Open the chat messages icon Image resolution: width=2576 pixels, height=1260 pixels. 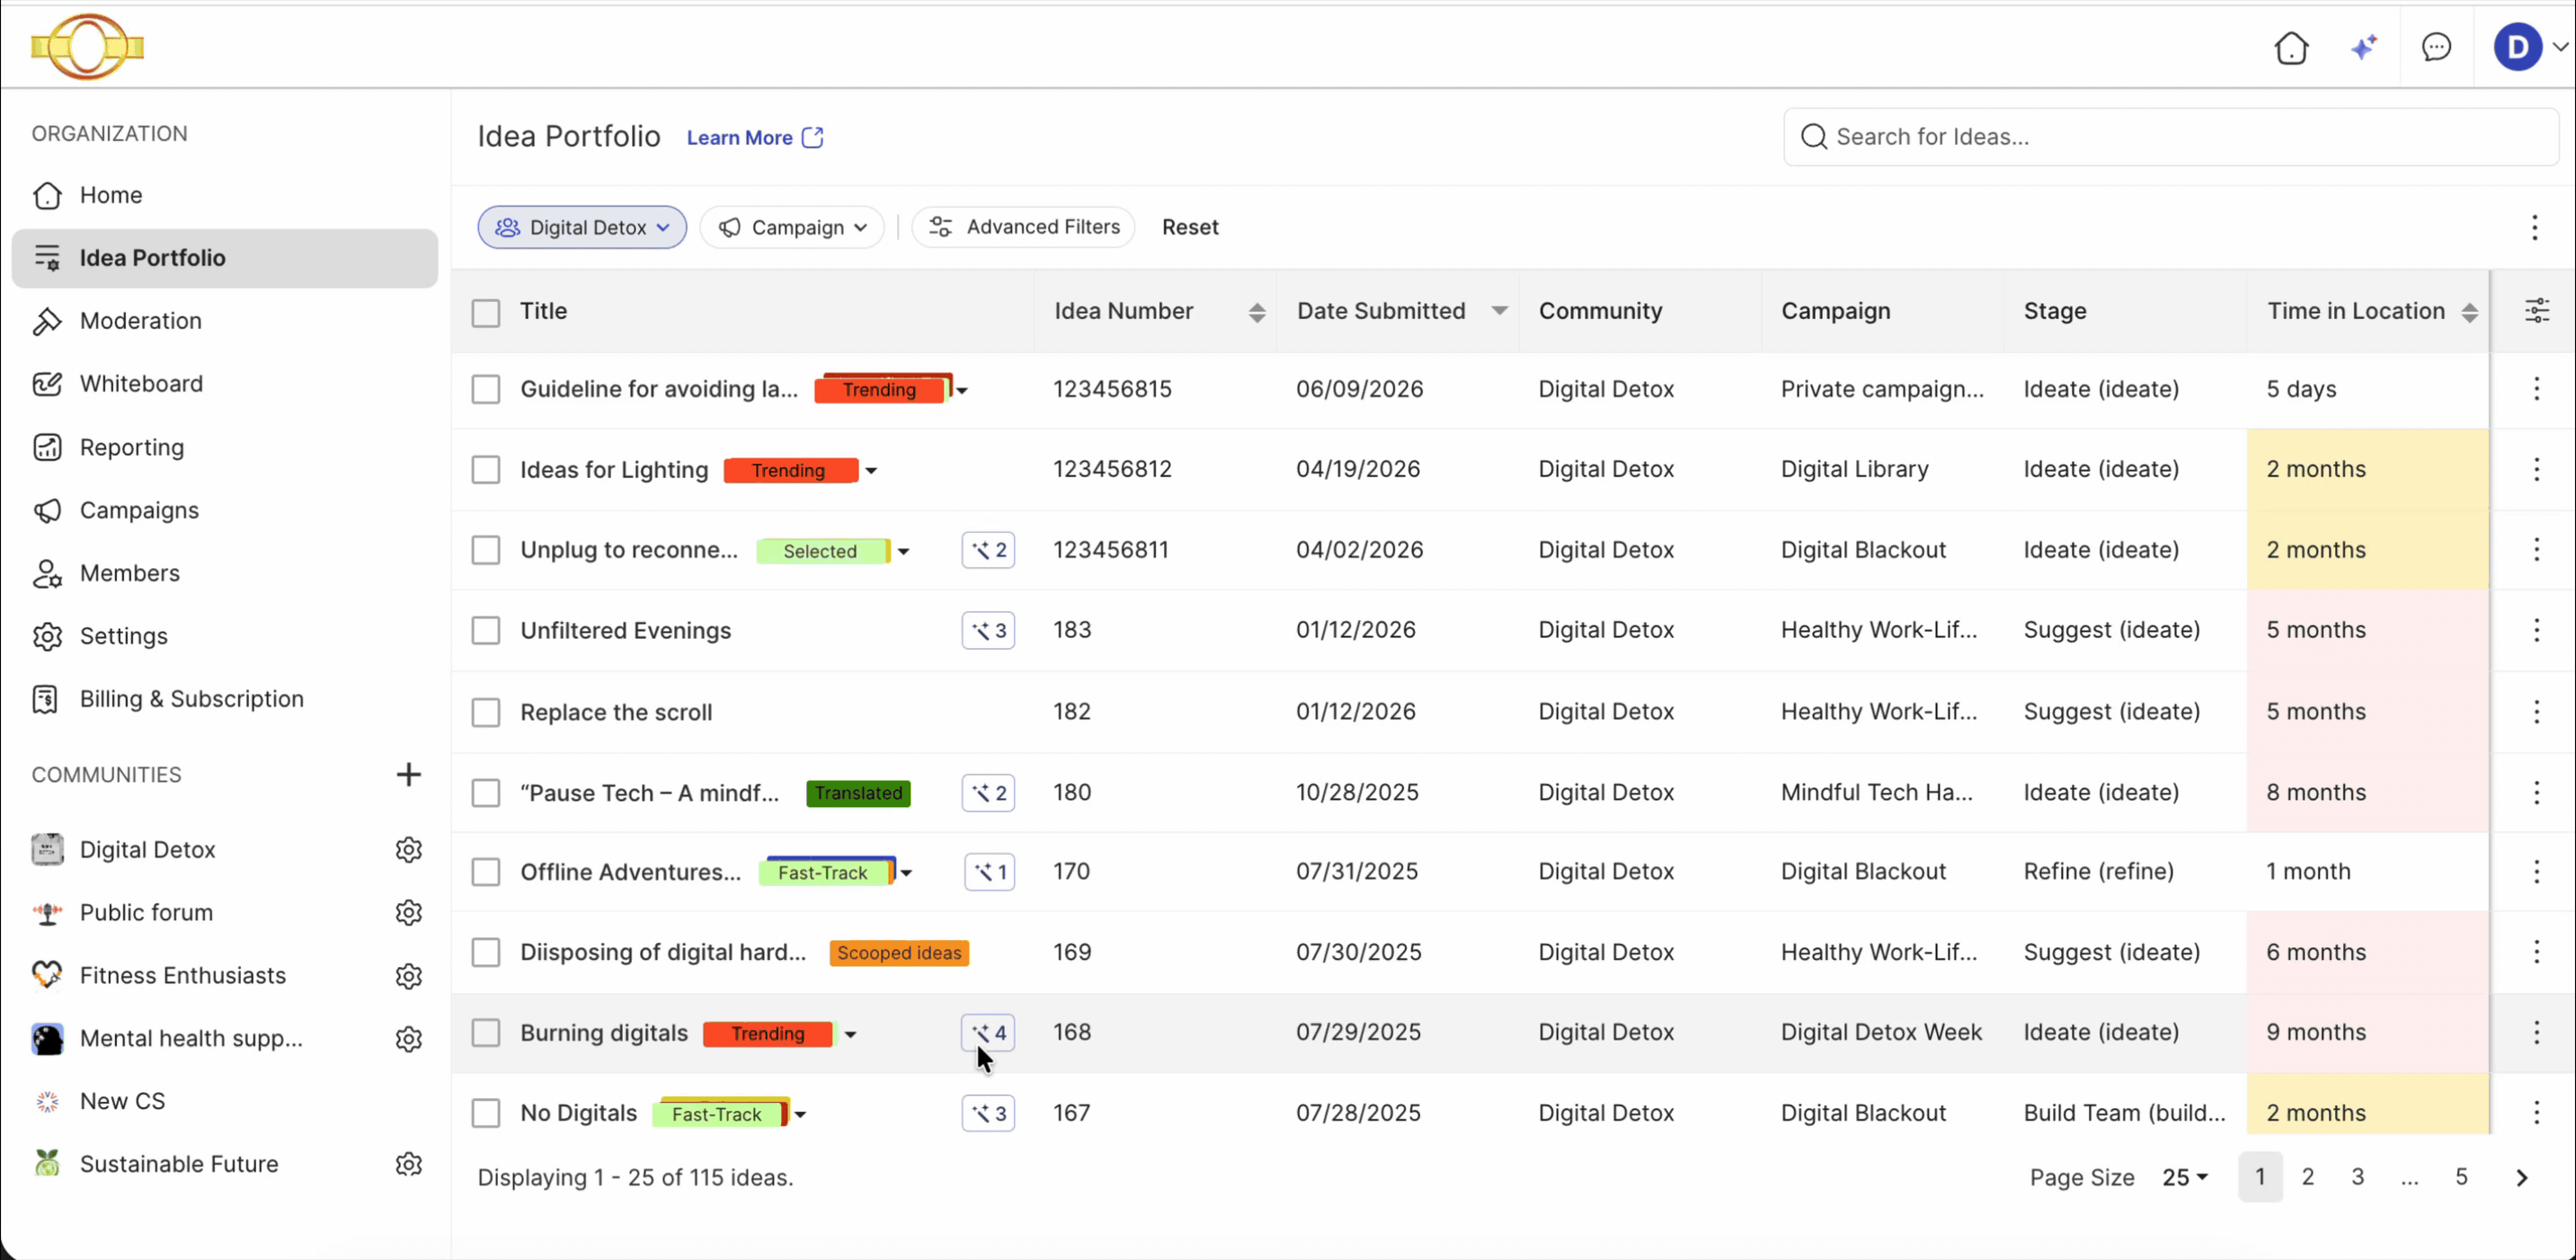pyautogui.click(x=2436, y=47)
